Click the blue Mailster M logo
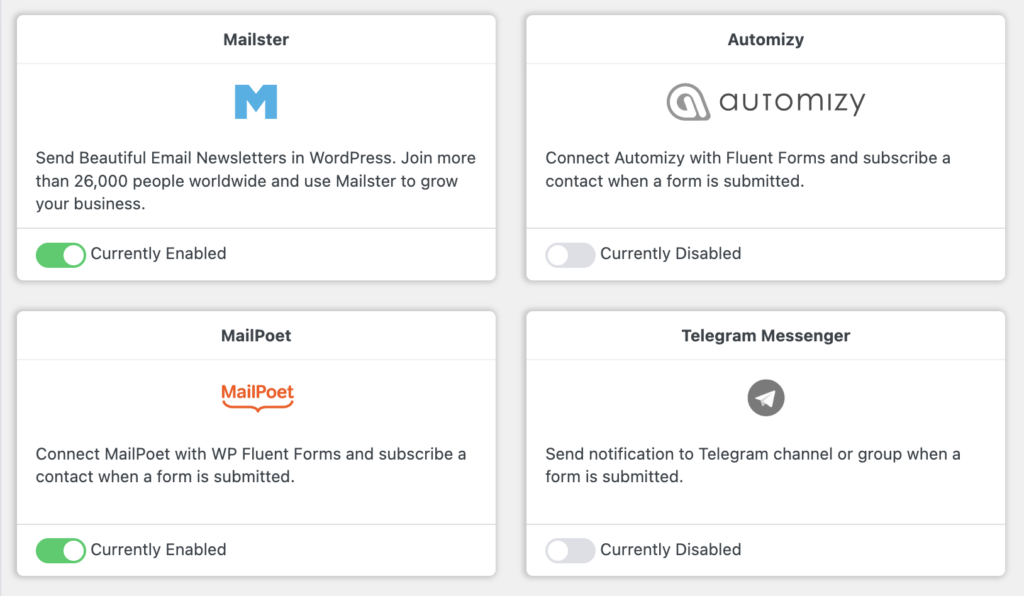This screenshot has height=596, width=1024. (x=256, y=102)
